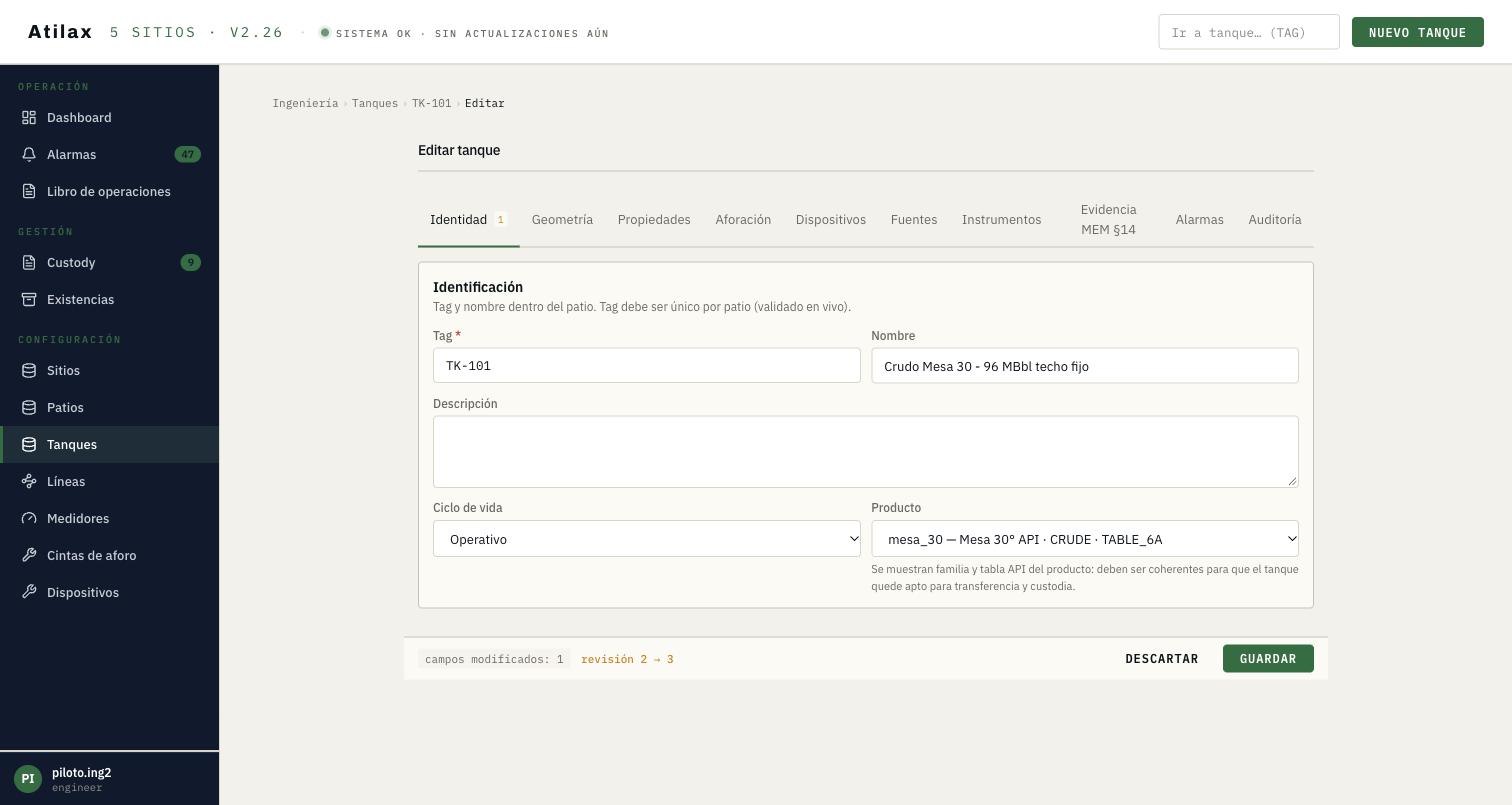Click the GUARDAR button
This screenshot has width=1512, height=805.
1268,659
